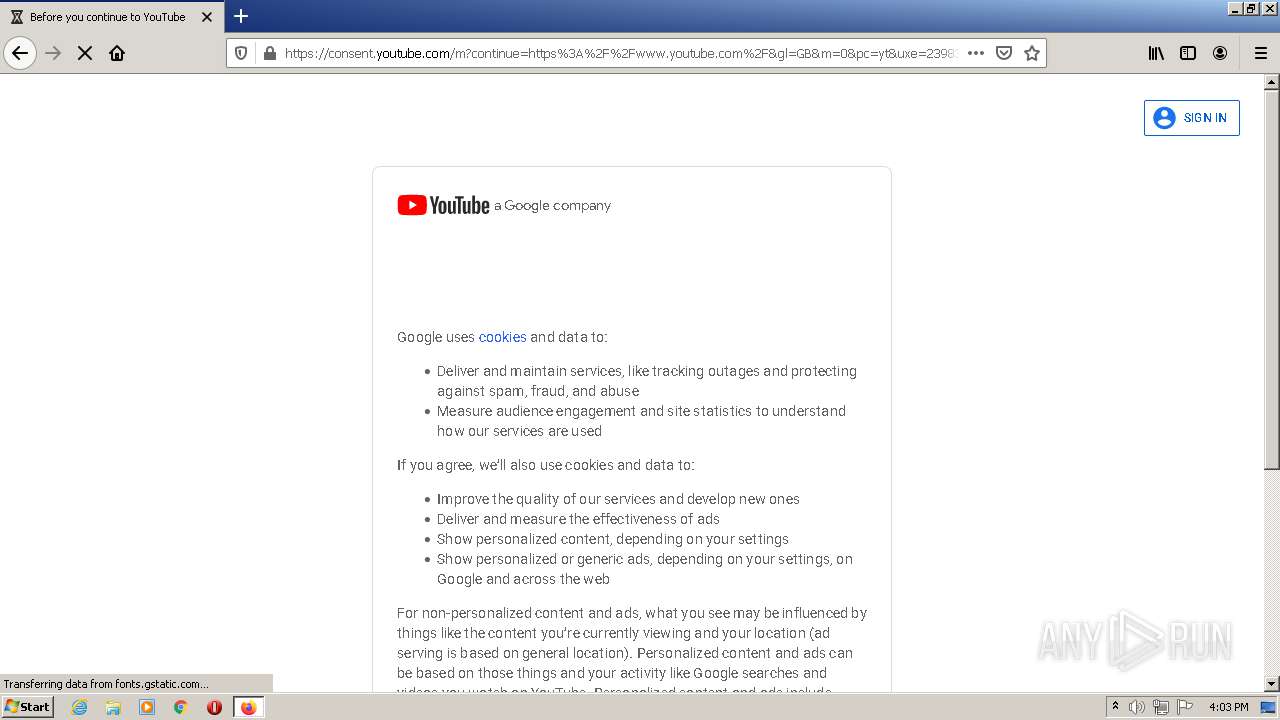The height and width of the screenshot is (720, 1280).
Task: Open tracking protection shield info
Action: pos(241,53)
